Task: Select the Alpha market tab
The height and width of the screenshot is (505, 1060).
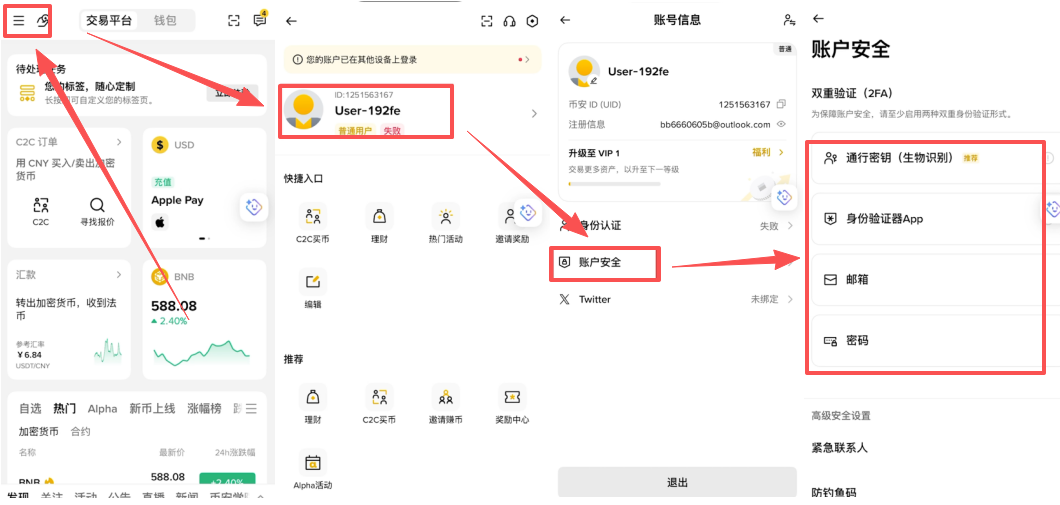Action: tap(102, 408)
